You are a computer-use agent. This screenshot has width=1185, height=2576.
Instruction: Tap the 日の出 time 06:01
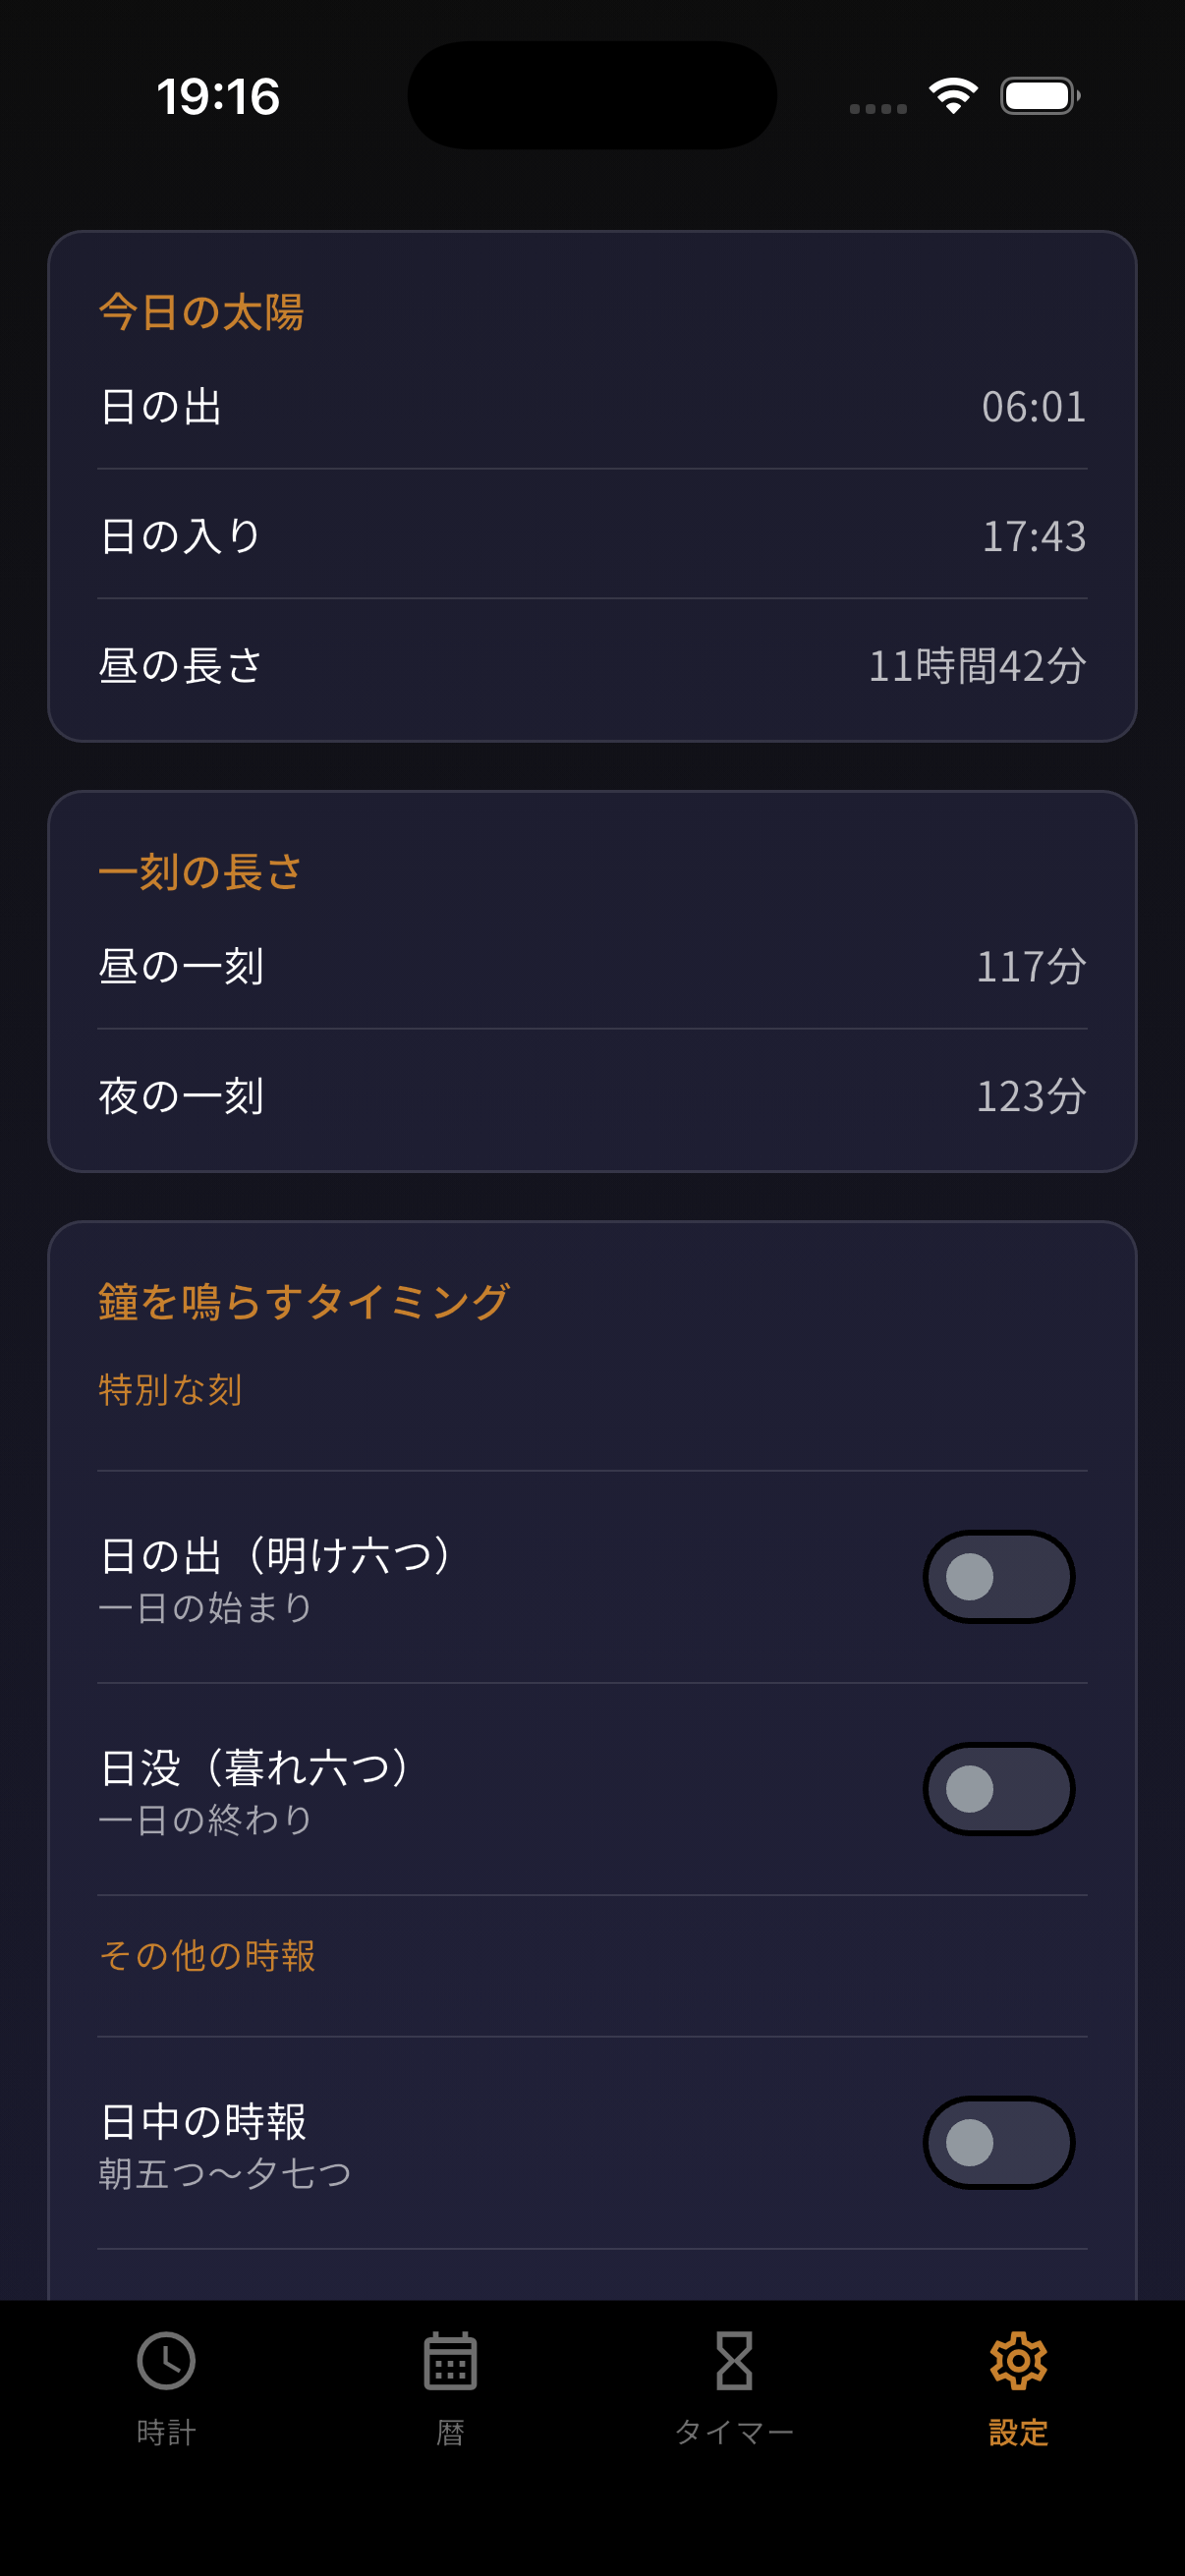click(1033, 407)
